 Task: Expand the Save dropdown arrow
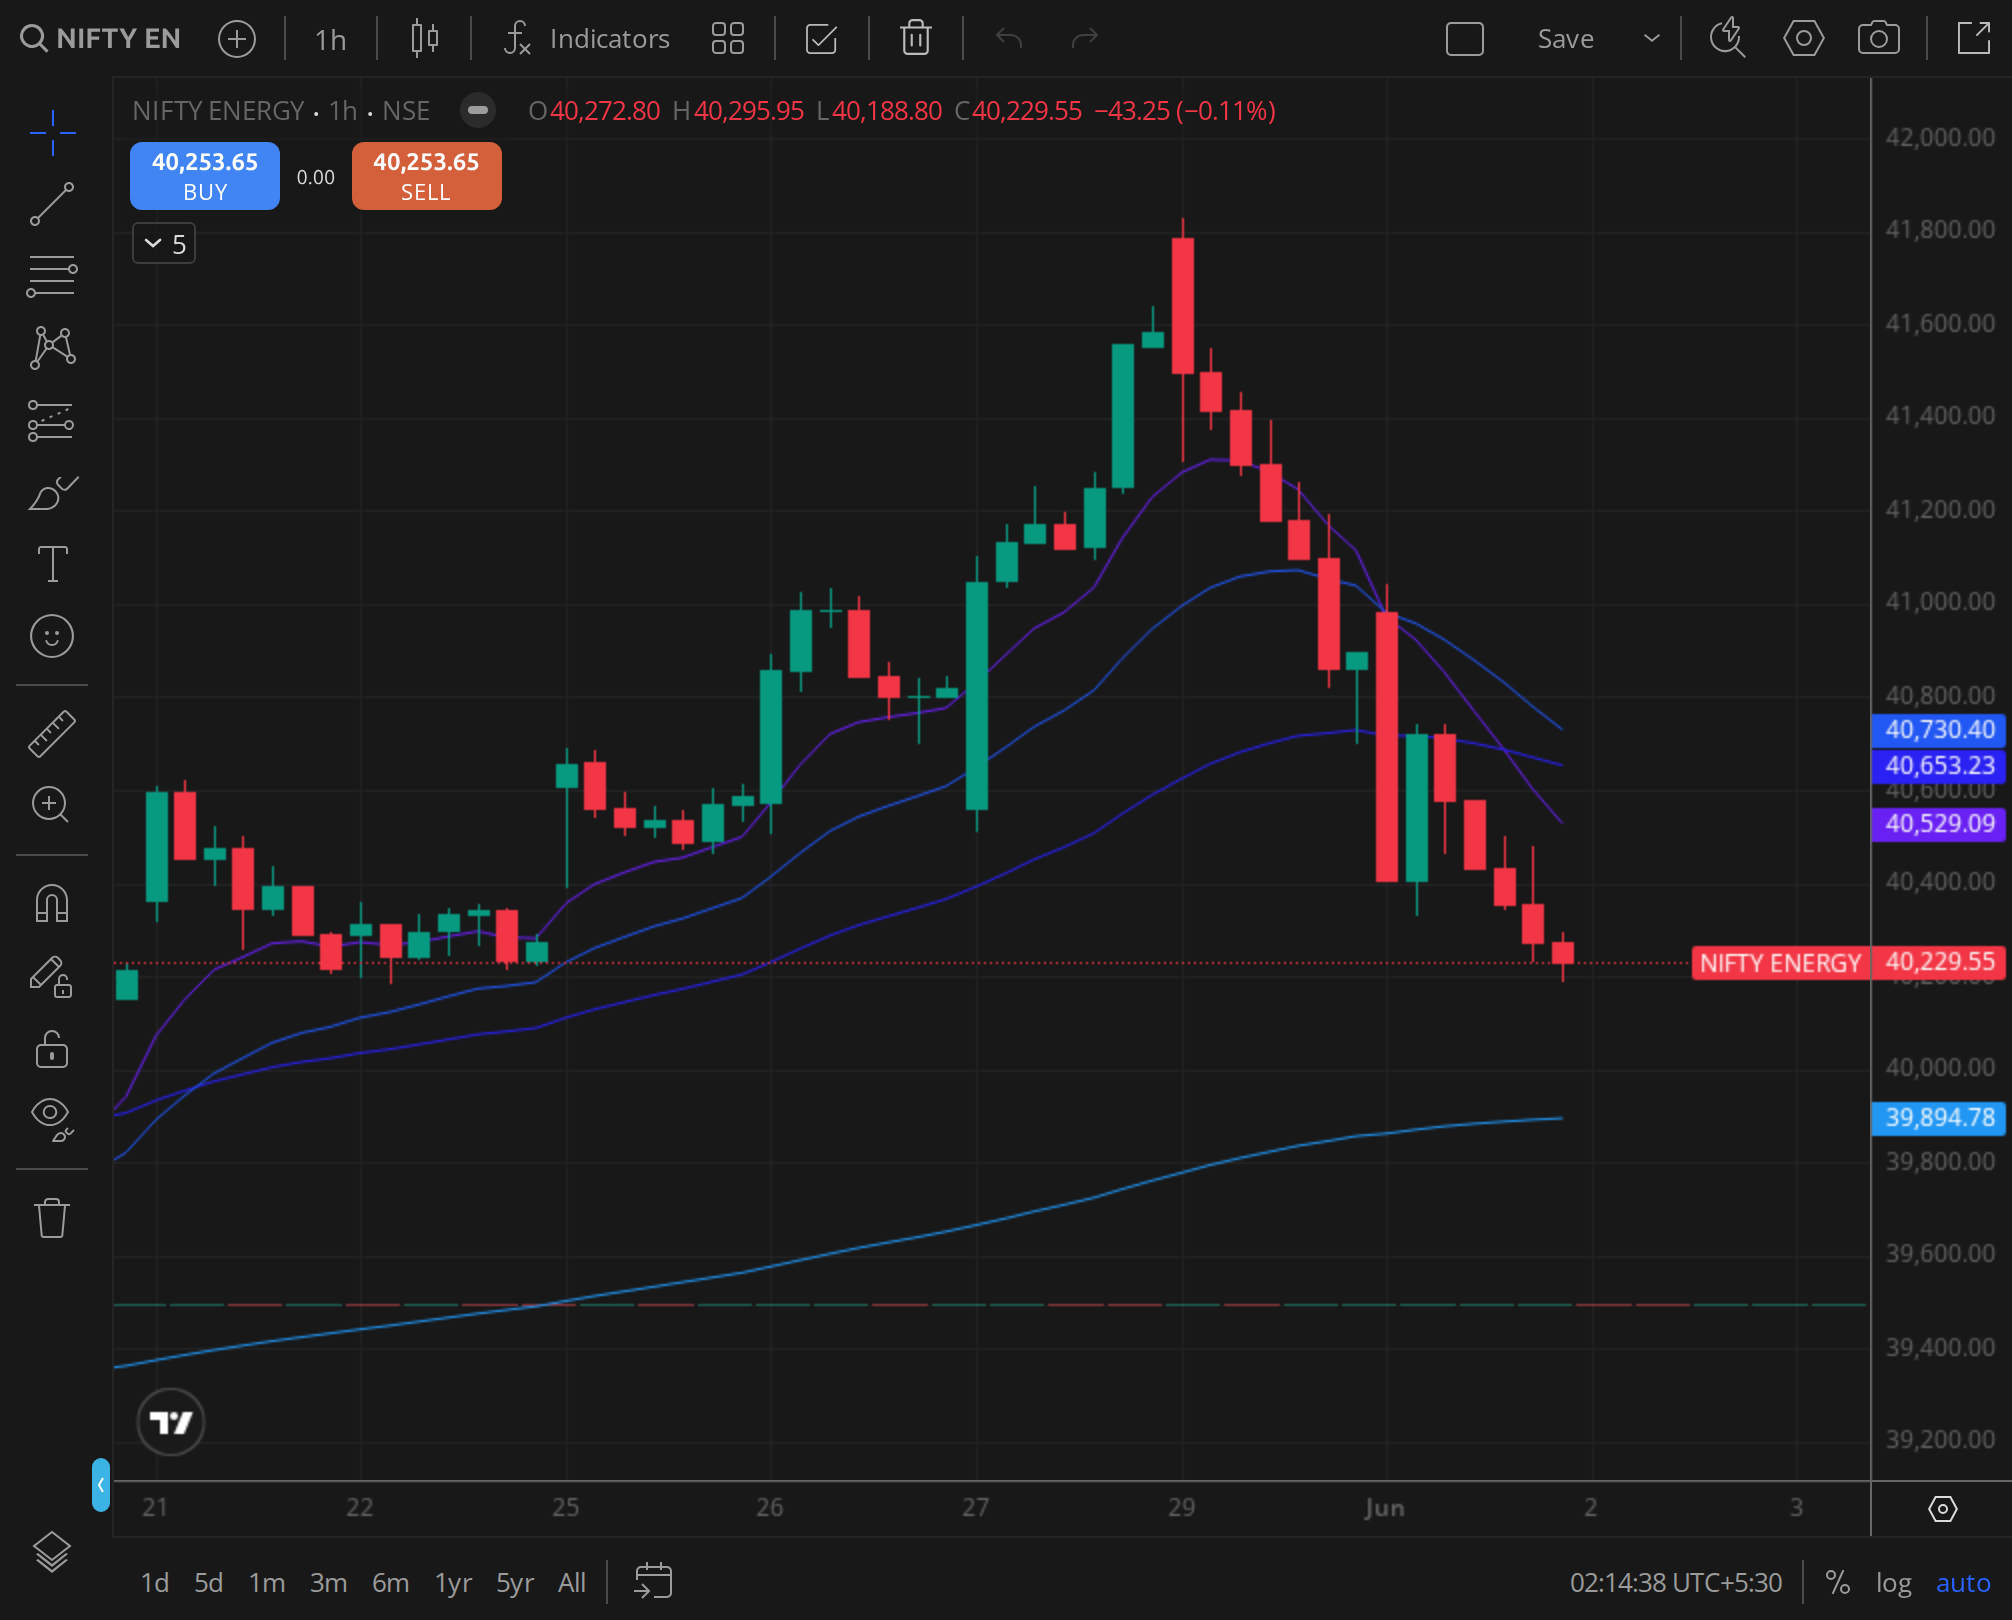pos(1652,39)
